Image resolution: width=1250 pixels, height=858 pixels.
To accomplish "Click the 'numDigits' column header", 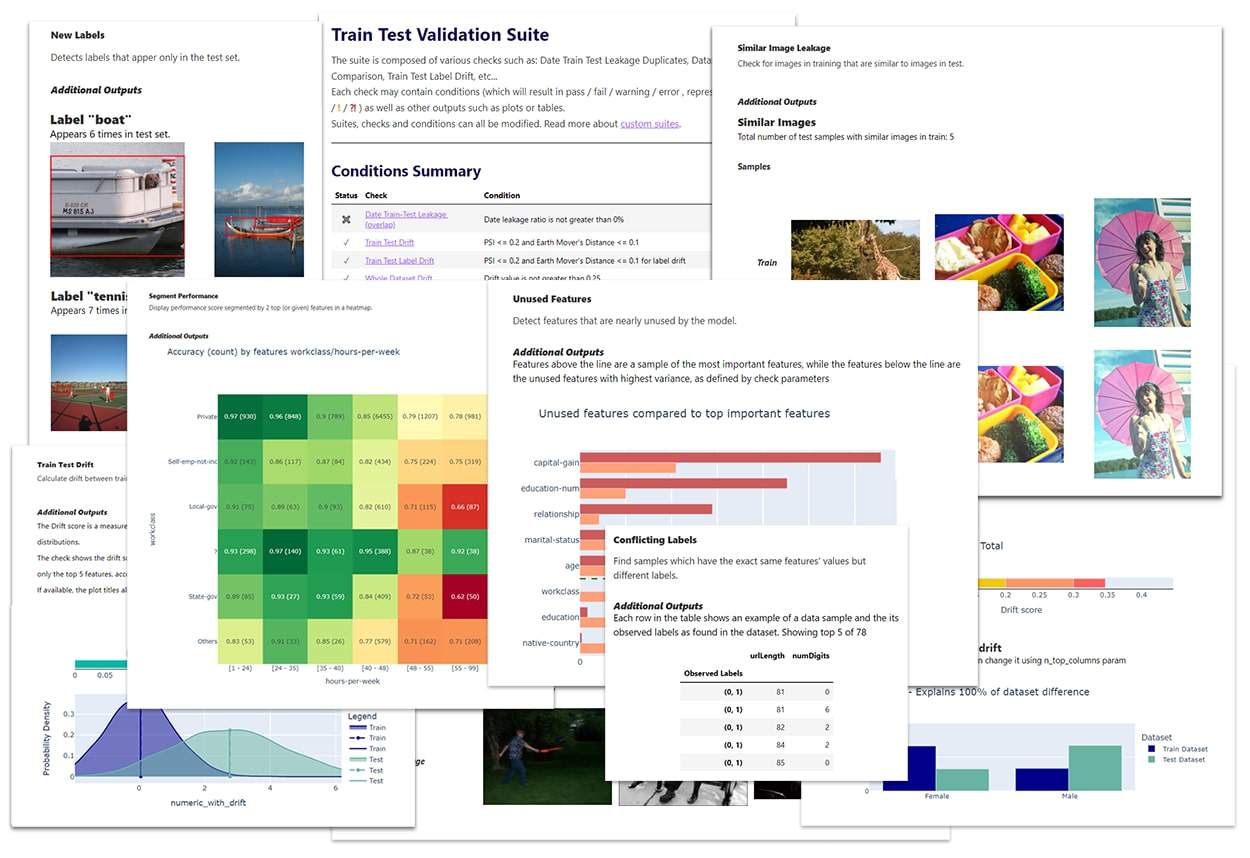I will click(810, 656).
